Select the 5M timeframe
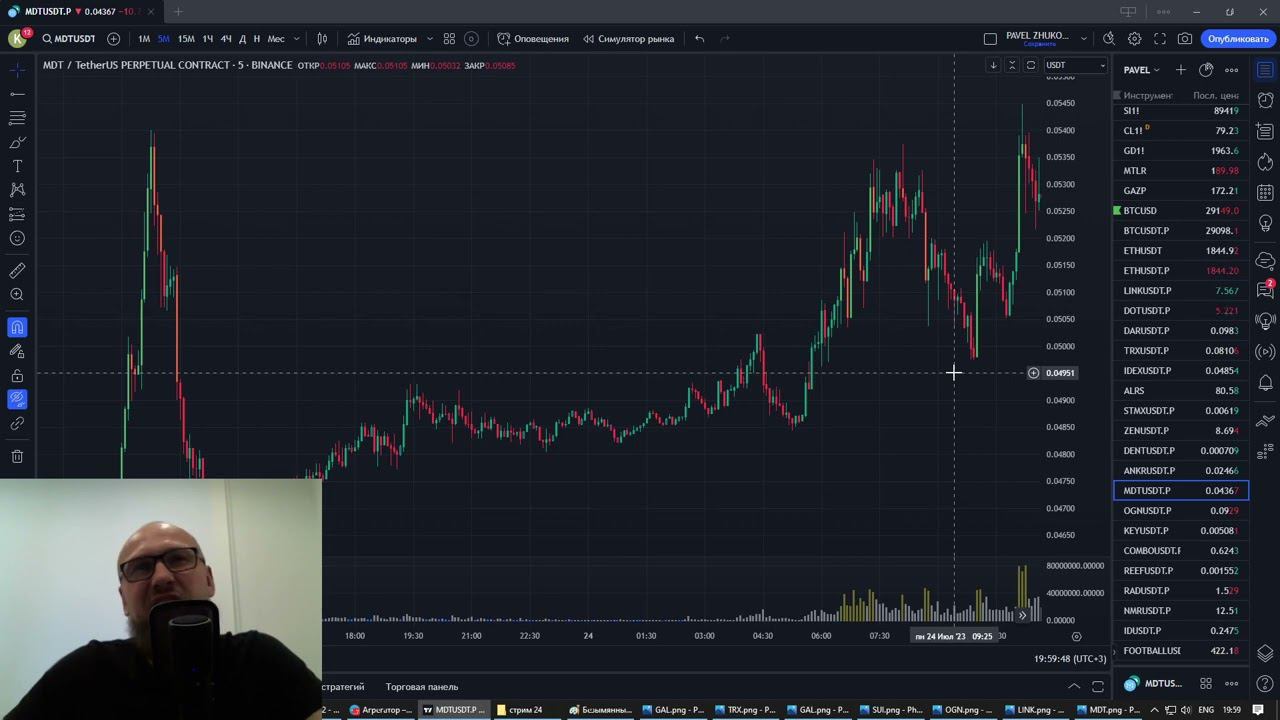This screenshot has width=1280, height=720. click(164, 39)
